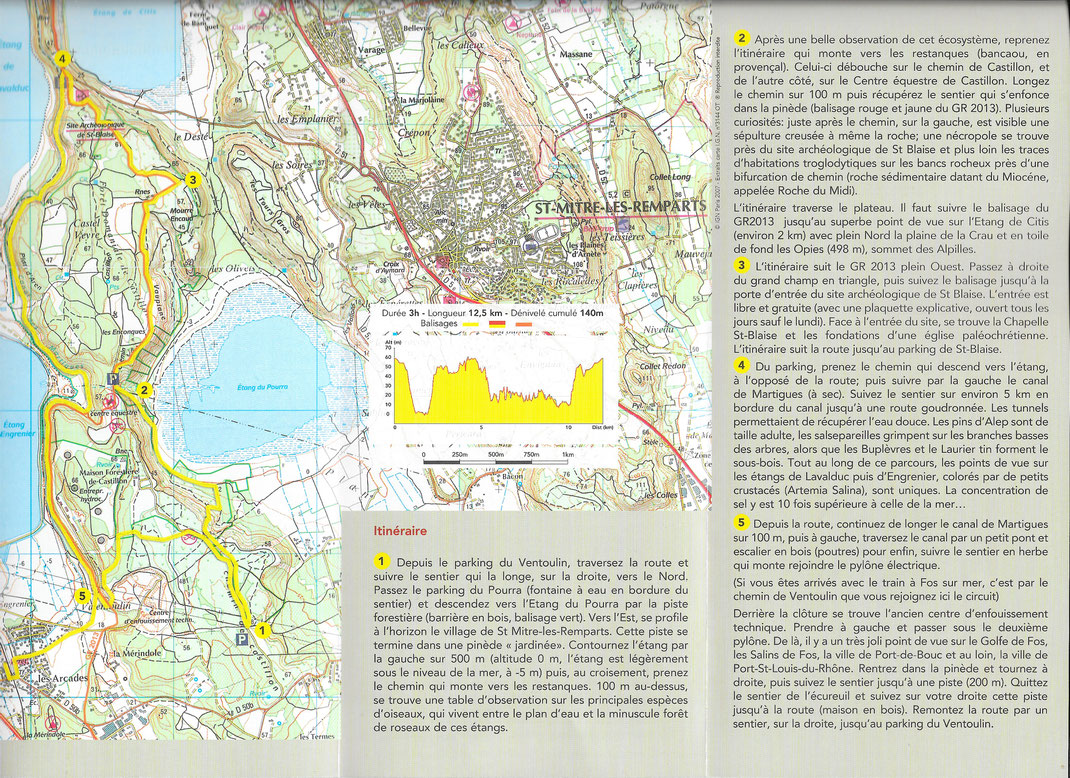This screenshot has height=778, width=1070.
Task: Click the 'Crépon' map label
Action: click(414, 133)
